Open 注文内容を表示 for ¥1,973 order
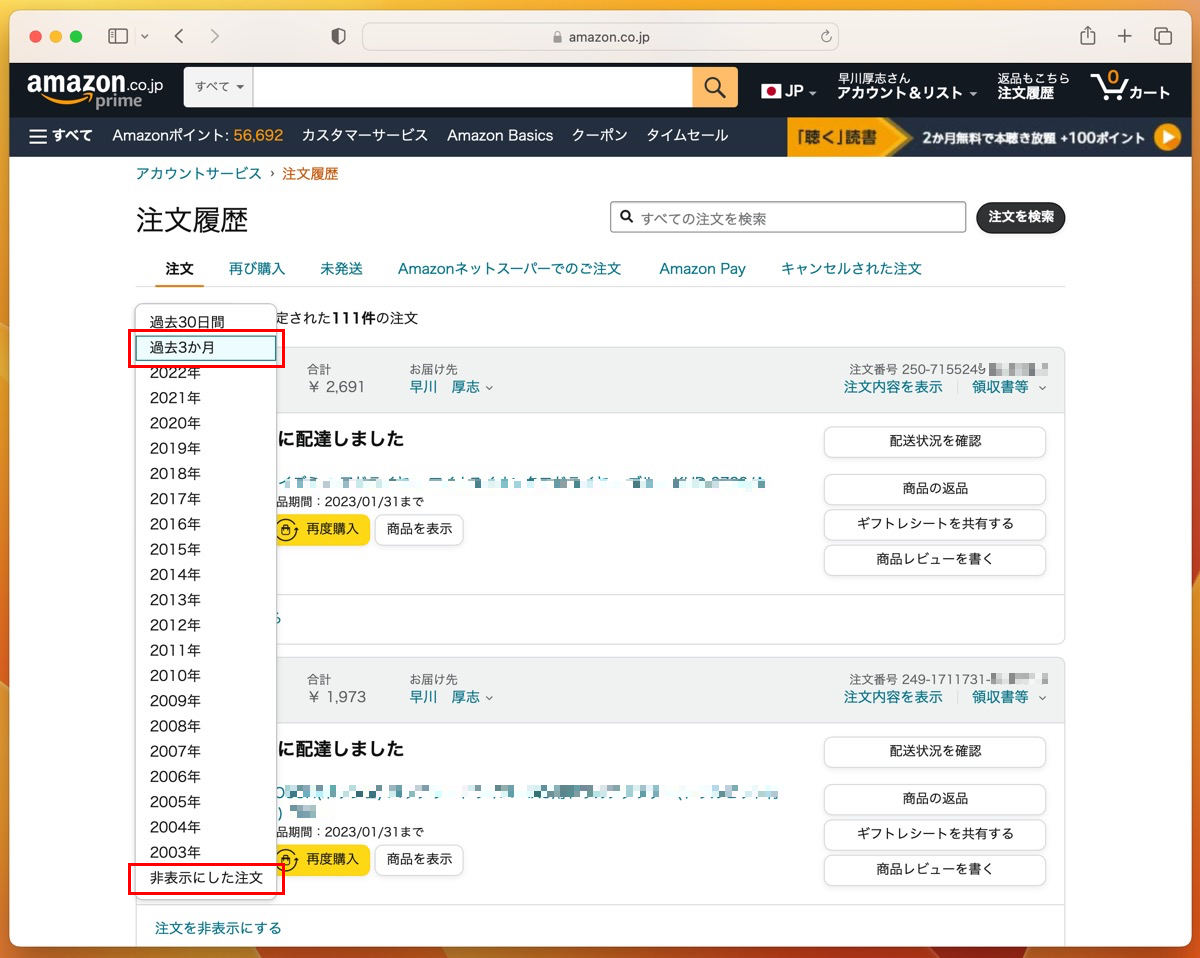 coord(893,697)
